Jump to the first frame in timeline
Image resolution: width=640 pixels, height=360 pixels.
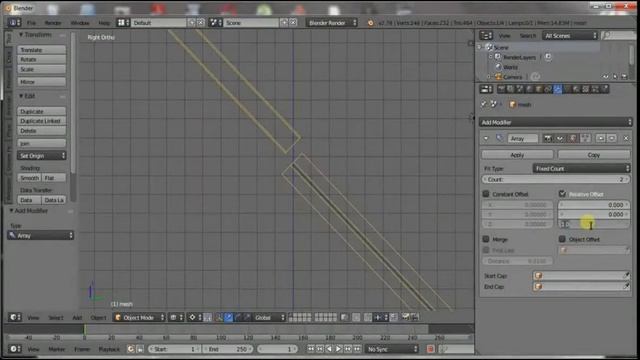pos(311,349)
